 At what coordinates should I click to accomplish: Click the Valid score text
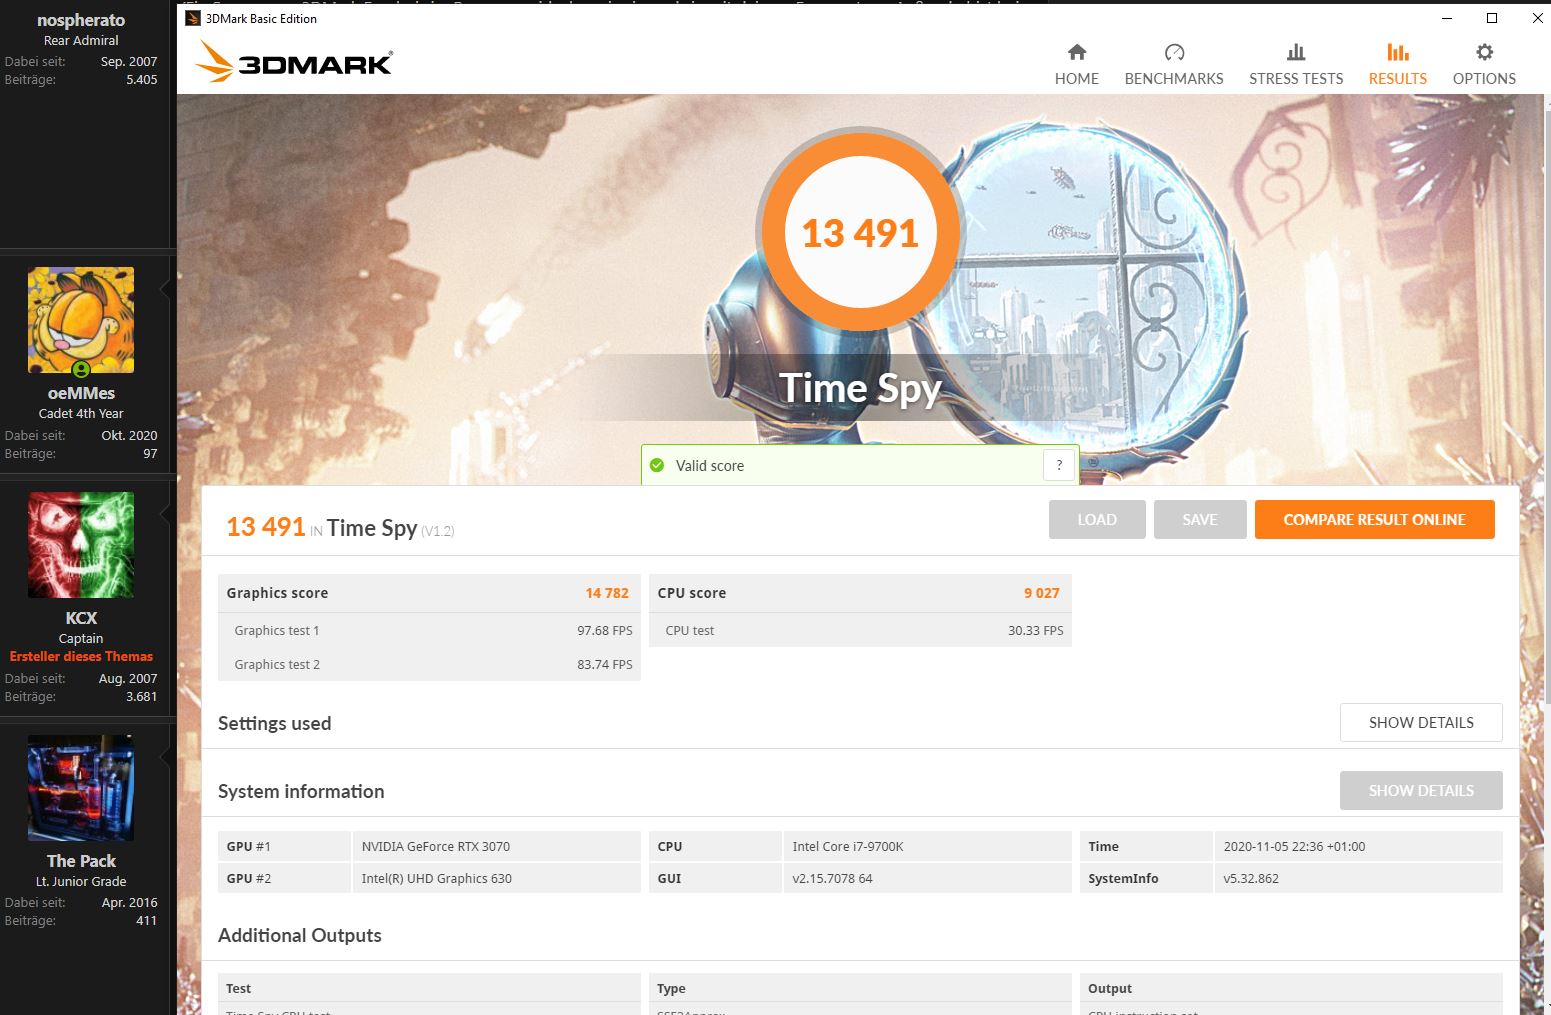[710, 465]
